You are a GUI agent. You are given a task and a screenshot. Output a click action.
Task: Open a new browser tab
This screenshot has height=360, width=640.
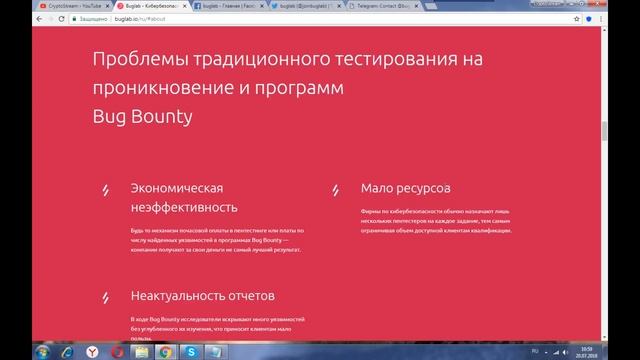point(431,7)
